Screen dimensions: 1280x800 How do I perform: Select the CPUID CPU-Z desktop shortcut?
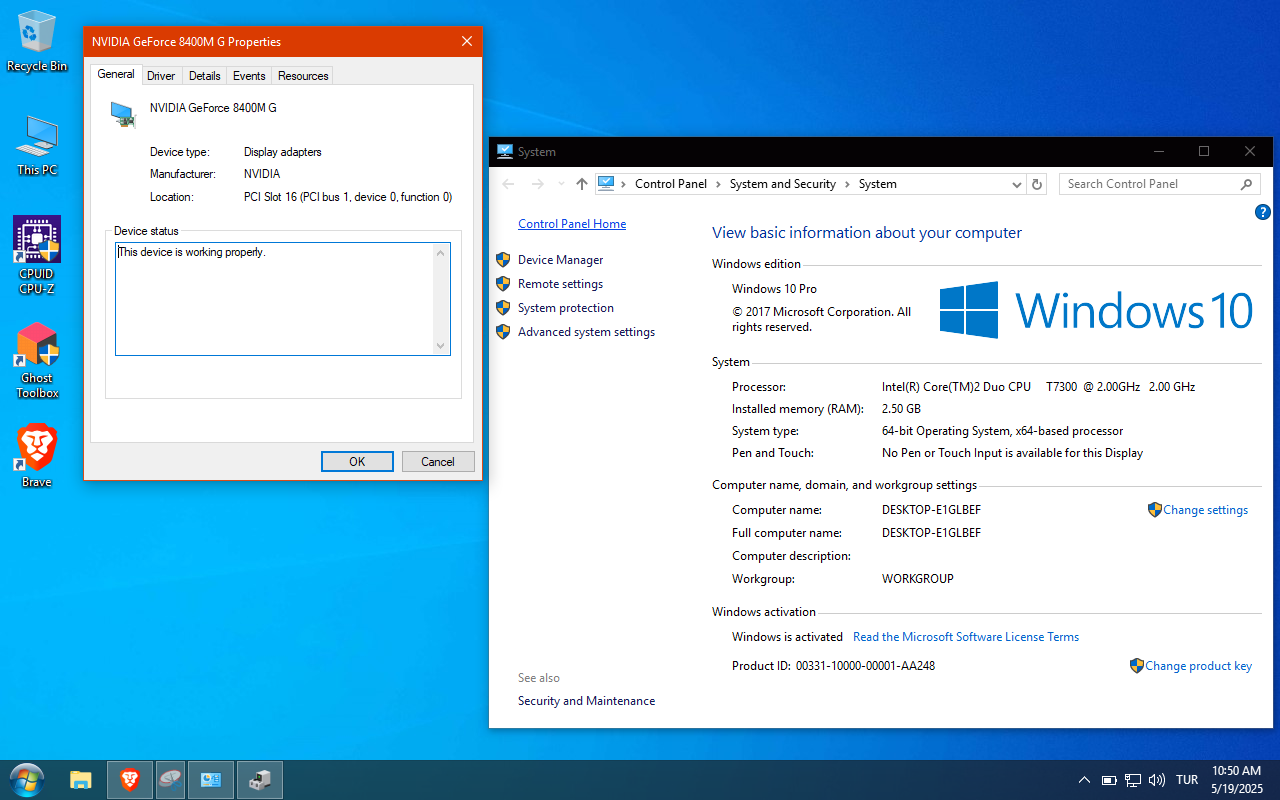pyautogui.click(x=37, y=256)
